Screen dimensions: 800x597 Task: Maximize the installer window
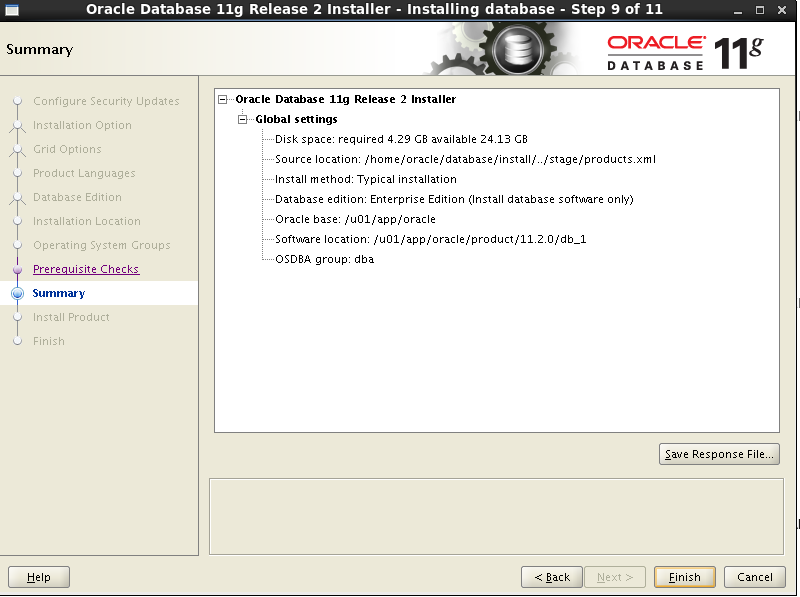pos(760,10)
